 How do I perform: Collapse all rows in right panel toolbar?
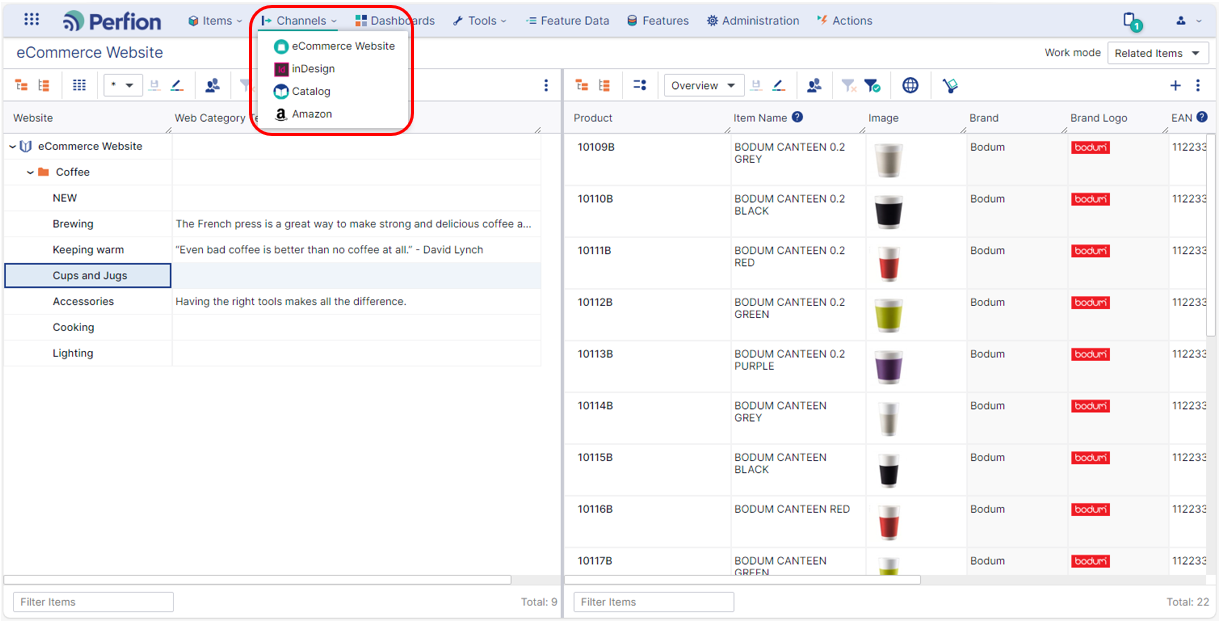[604, 85]
